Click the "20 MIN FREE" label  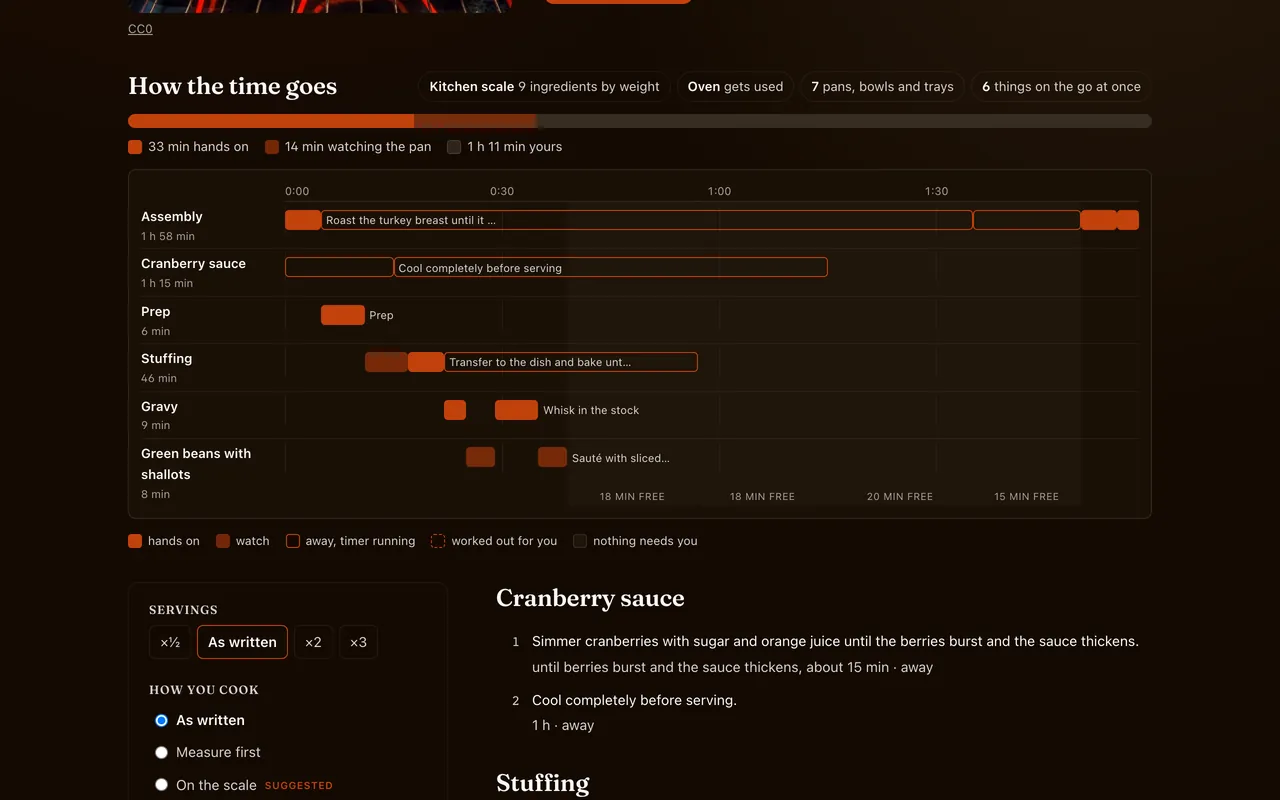tap(900, 496)
